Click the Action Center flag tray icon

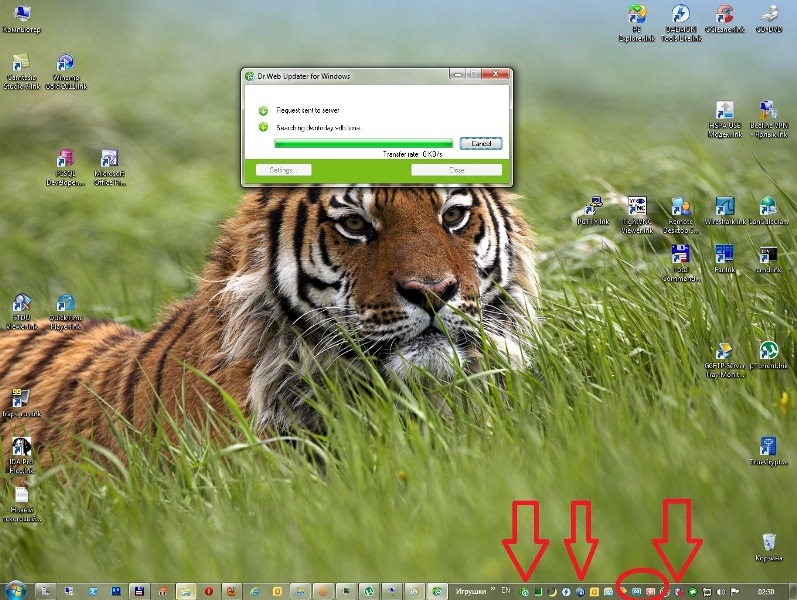pyautogui.click(x=735, y=591)
